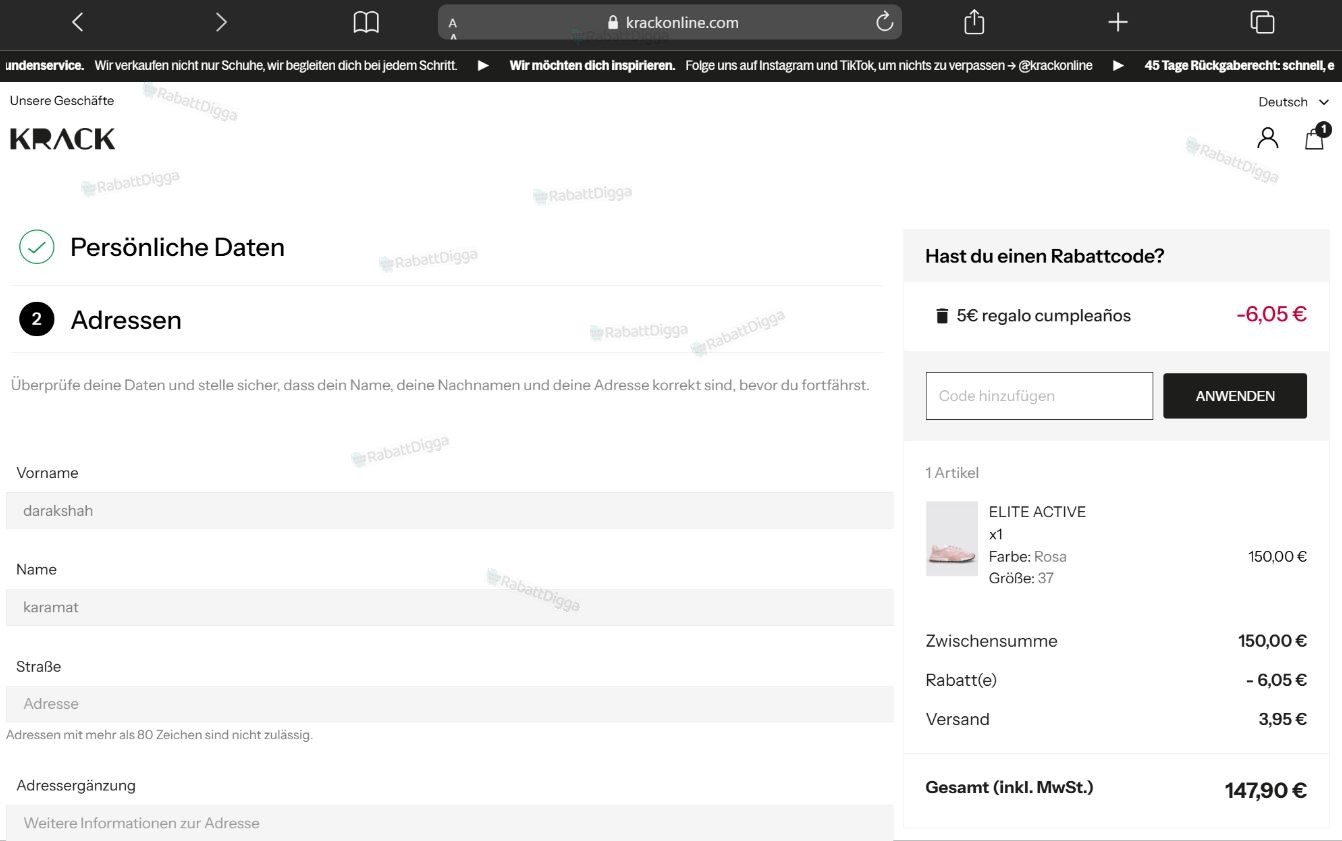
Task: Edit the Vorname field containing darakshah
Action: tap(450, 510)
